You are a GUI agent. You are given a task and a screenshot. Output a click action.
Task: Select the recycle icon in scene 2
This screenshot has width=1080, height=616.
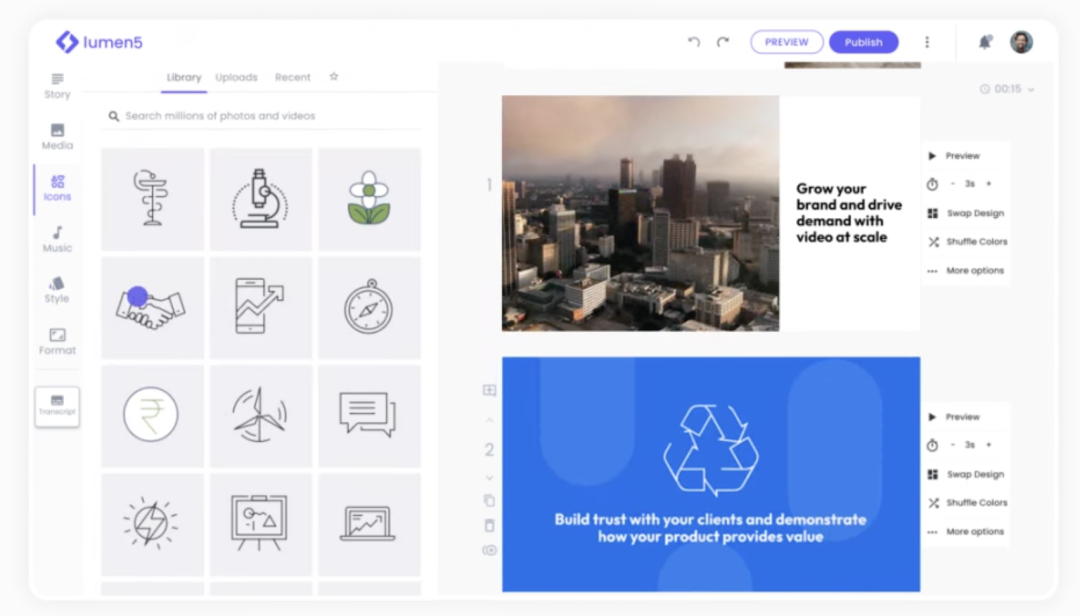point(711,449)
